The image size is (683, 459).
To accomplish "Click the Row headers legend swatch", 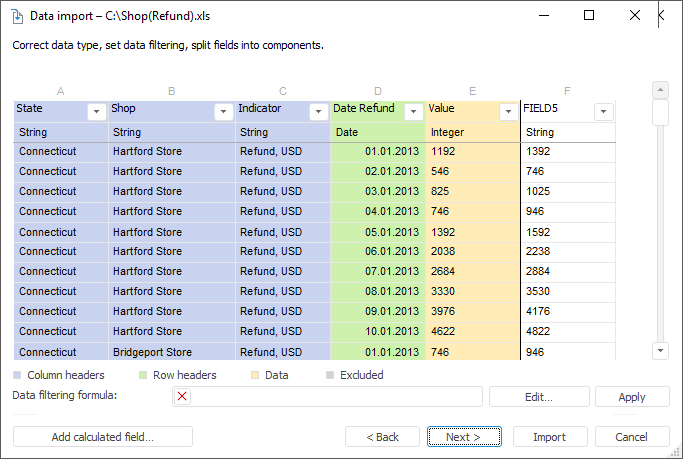I will point(143,376).
